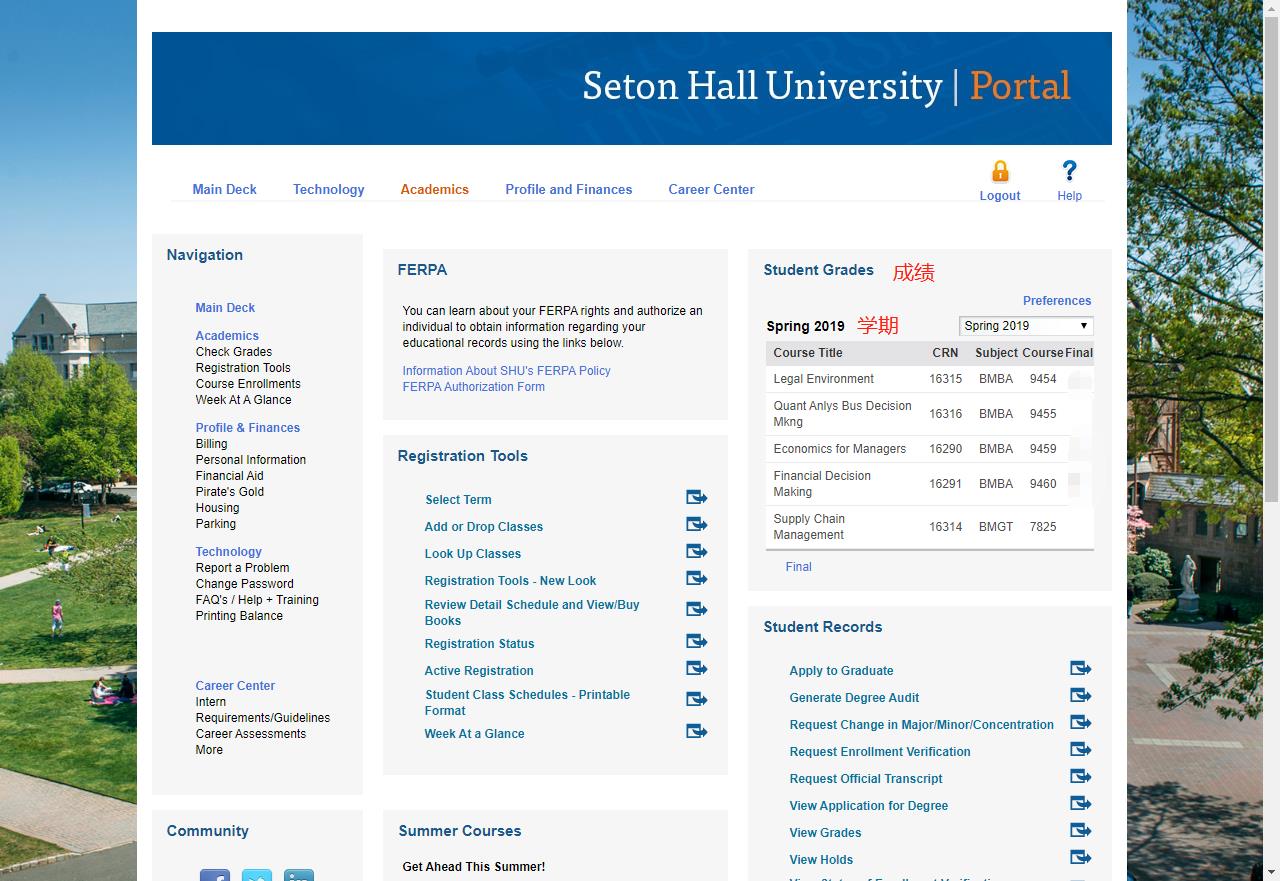This screenshot has width=1280, height=881.
Task: Click the Request Official Transcript link
Action: (x=866, y=779)
